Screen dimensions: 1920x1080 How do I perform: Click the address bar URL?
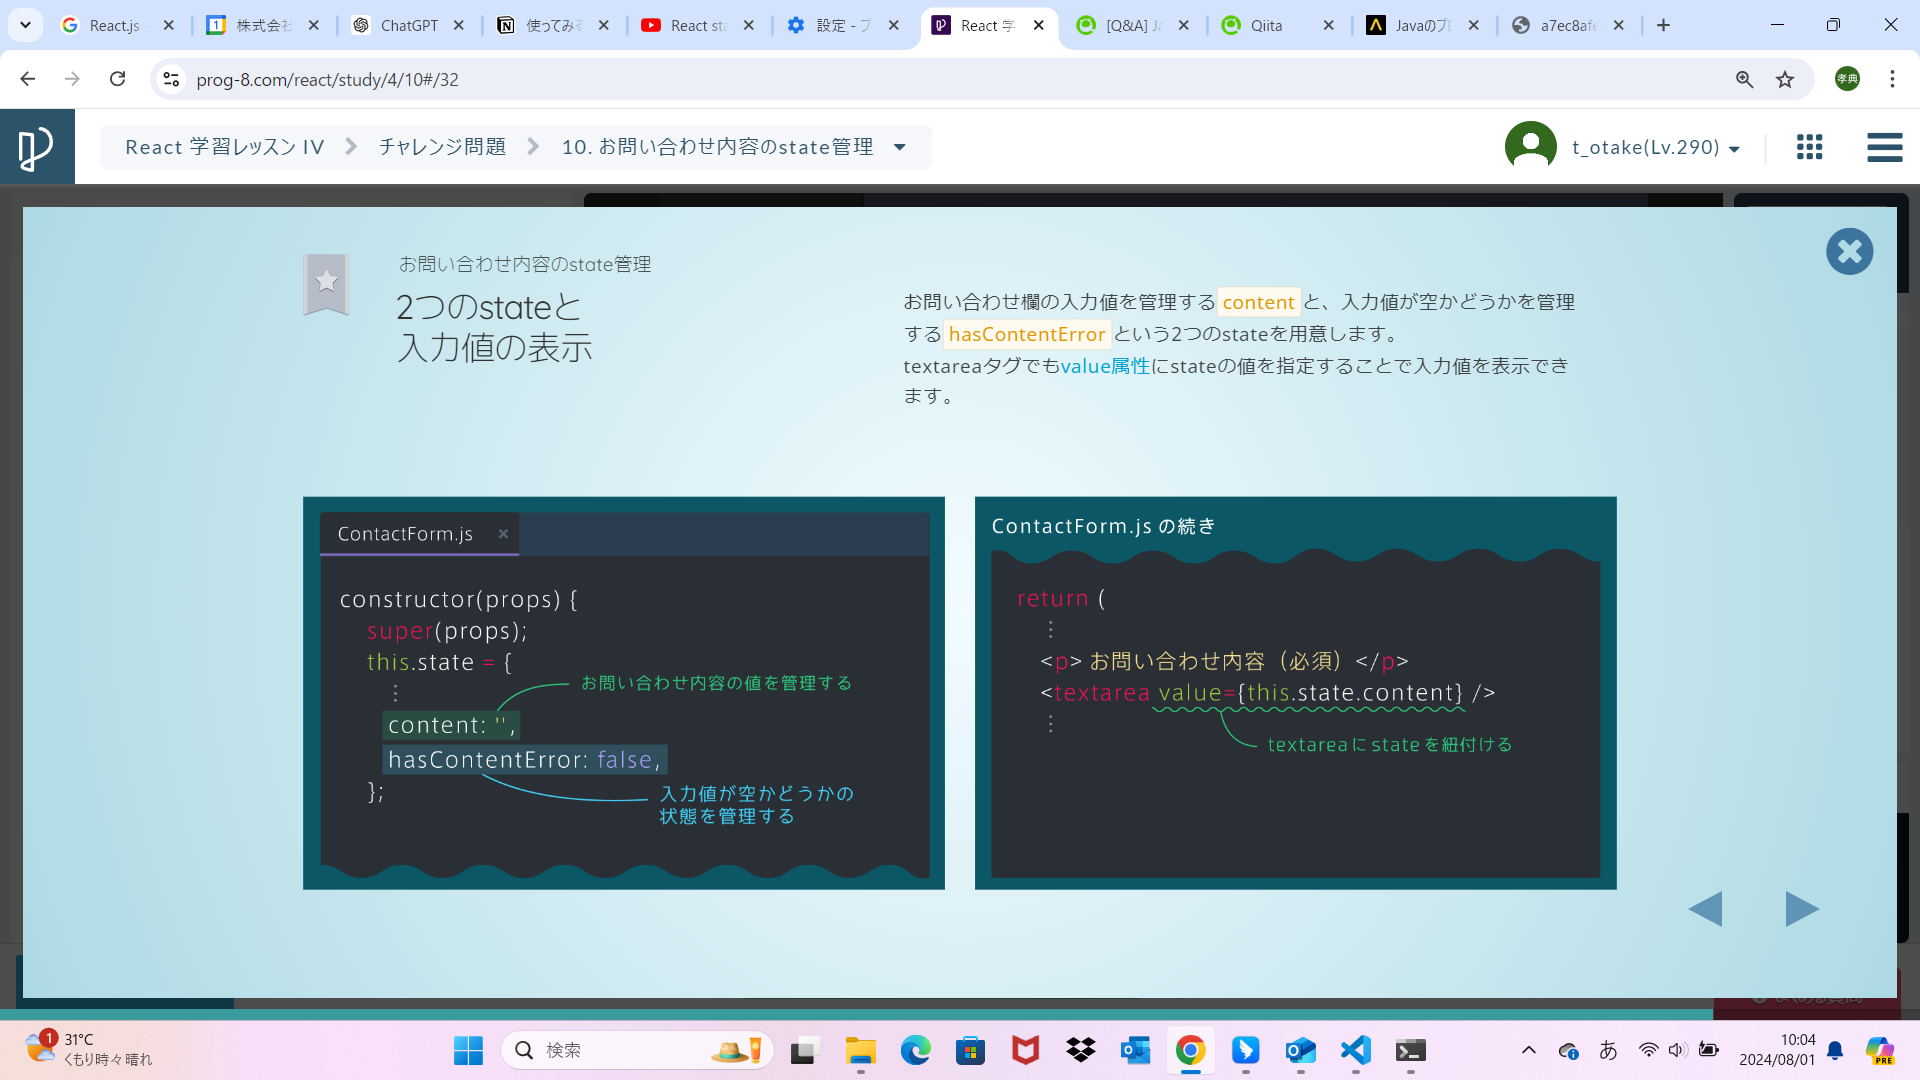[x=327, y=79]
